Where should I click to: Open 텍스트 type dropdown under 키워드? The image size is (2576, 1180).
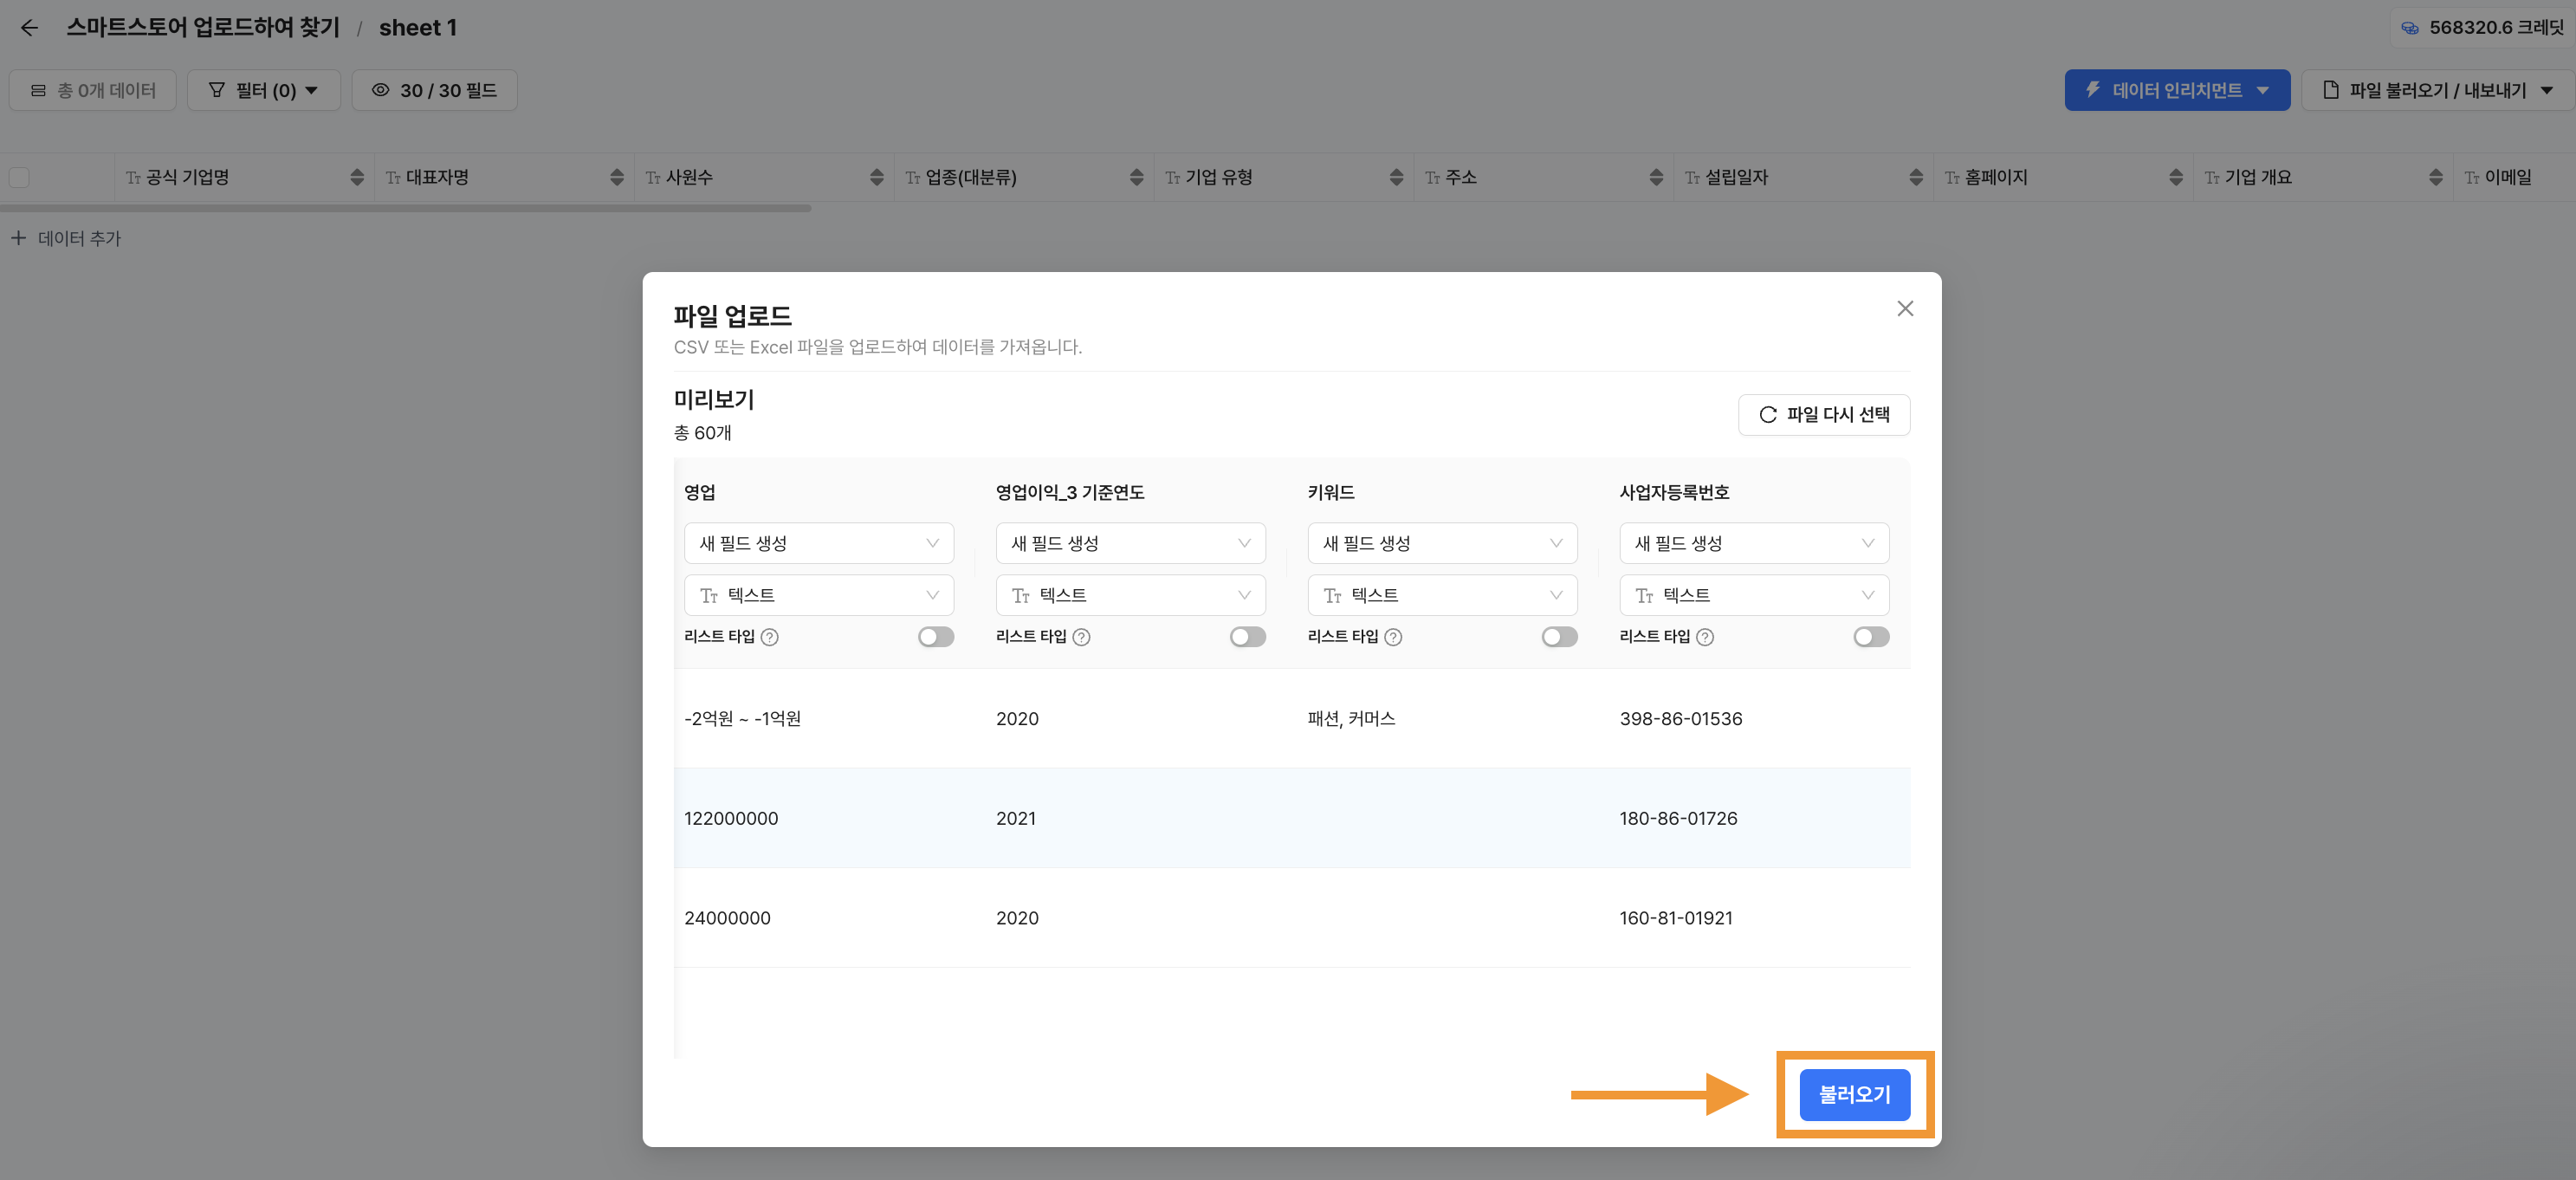(x=1441, y=595)
